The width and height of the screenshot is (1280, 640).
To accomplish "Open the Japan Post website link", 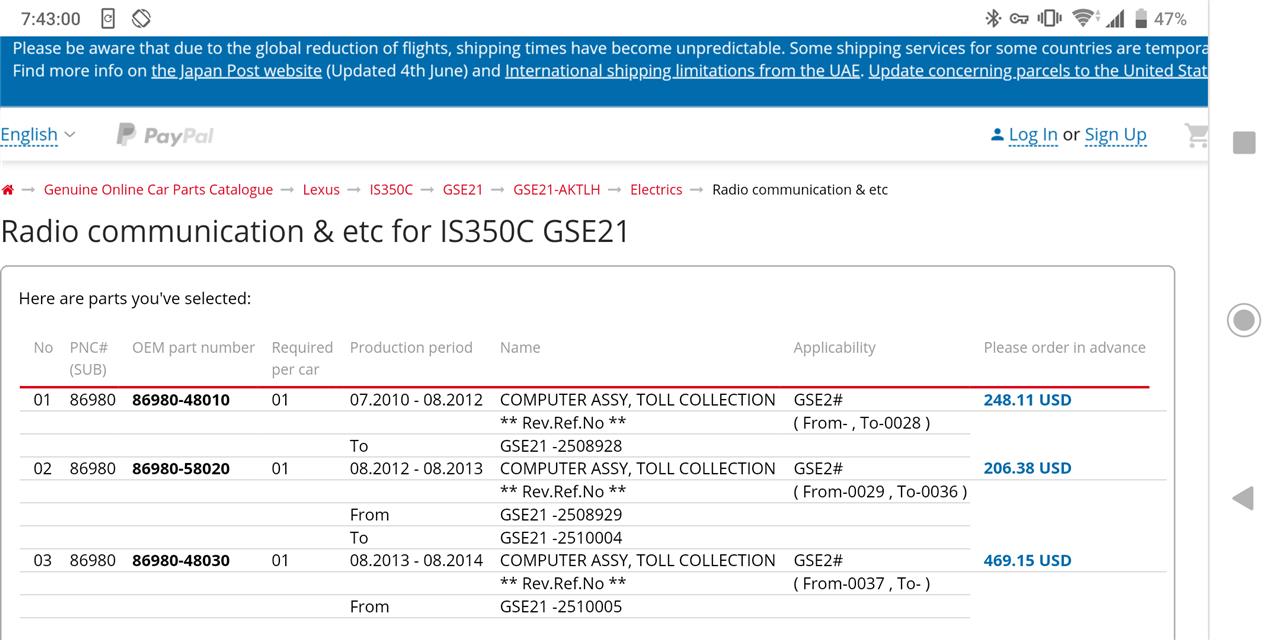I will [236, 71].
